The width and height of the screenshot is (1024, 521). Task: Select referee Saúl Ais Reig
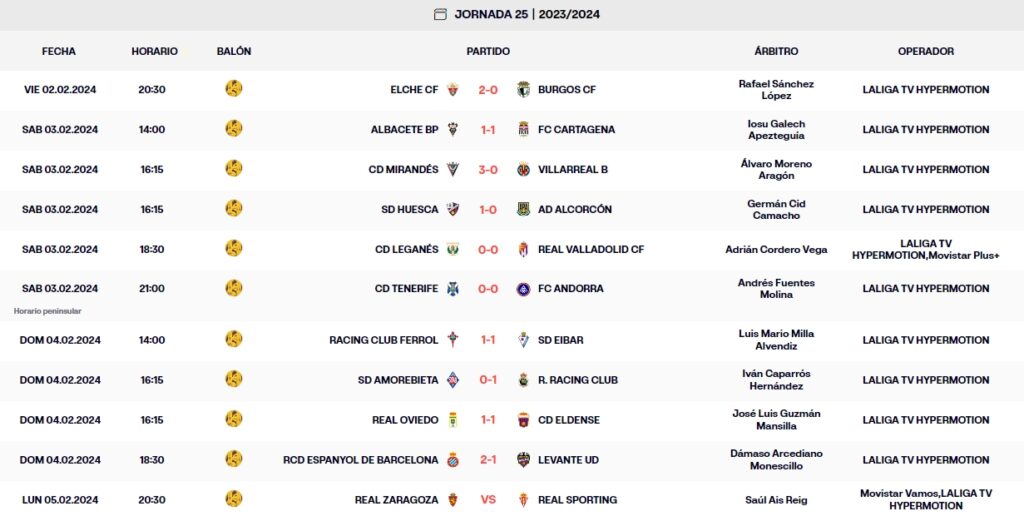tap(776, 500)
